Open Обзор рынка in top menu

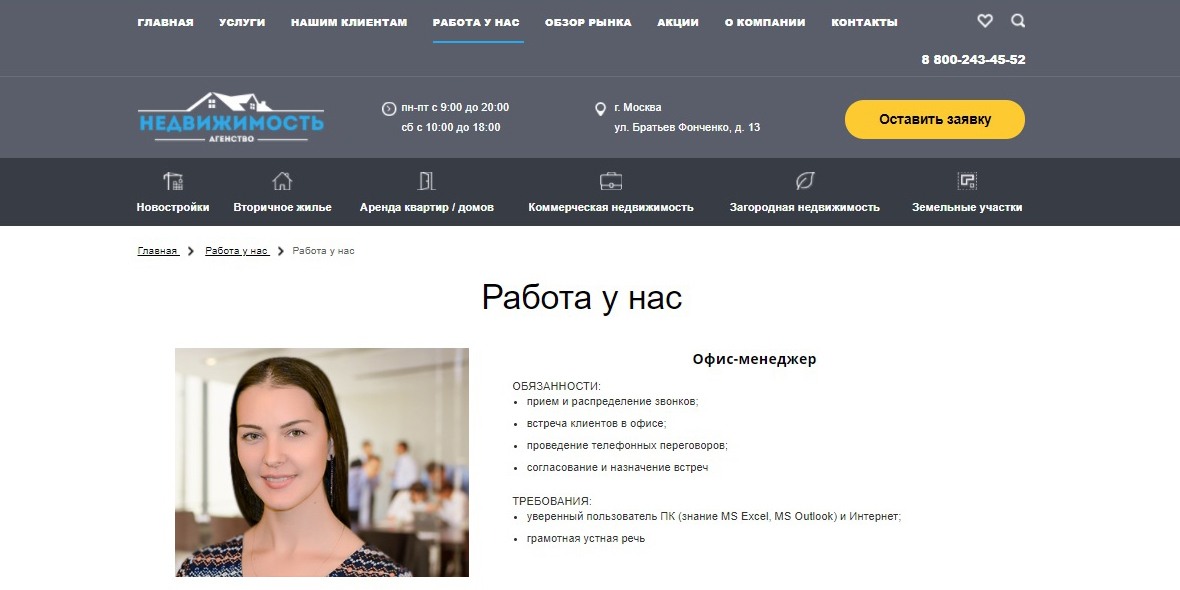click(x=588, y=22)
